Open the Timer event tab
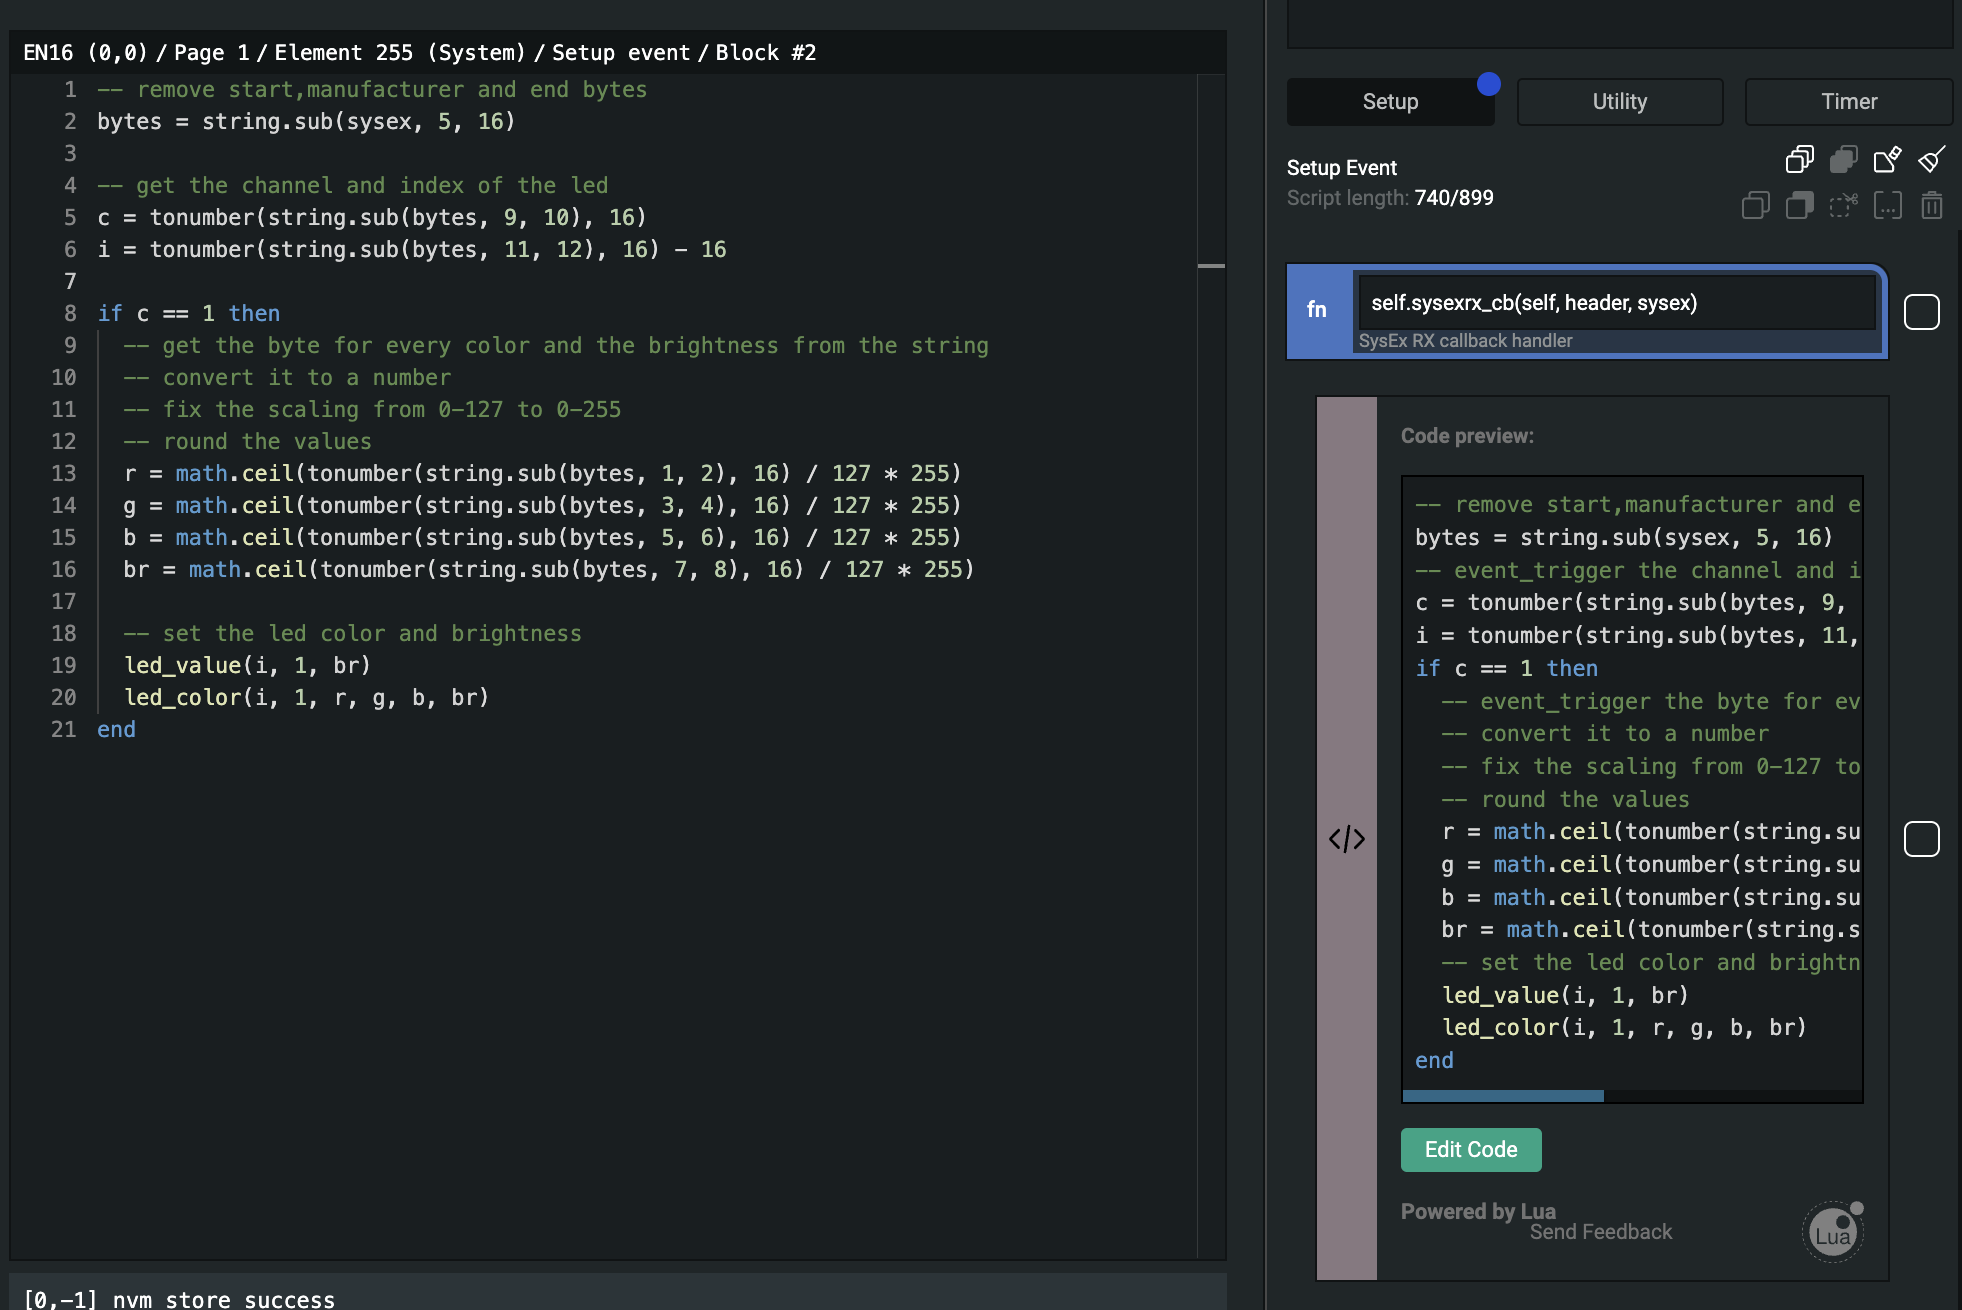1962x1310 pixels. [1848, 102]
